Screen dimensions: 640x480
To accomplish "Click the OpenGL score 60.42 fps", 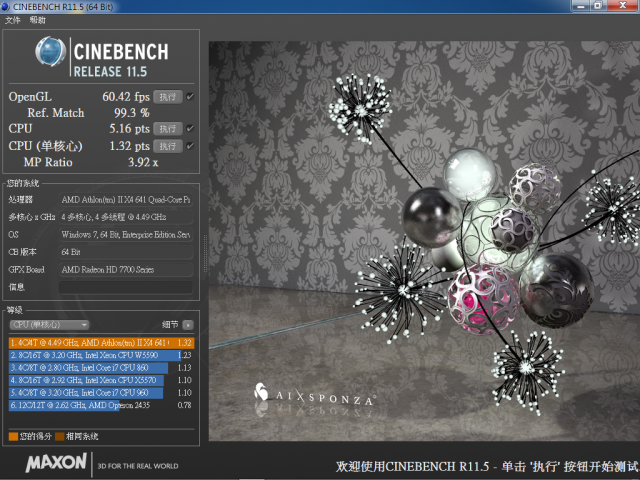I will (126, 97).
